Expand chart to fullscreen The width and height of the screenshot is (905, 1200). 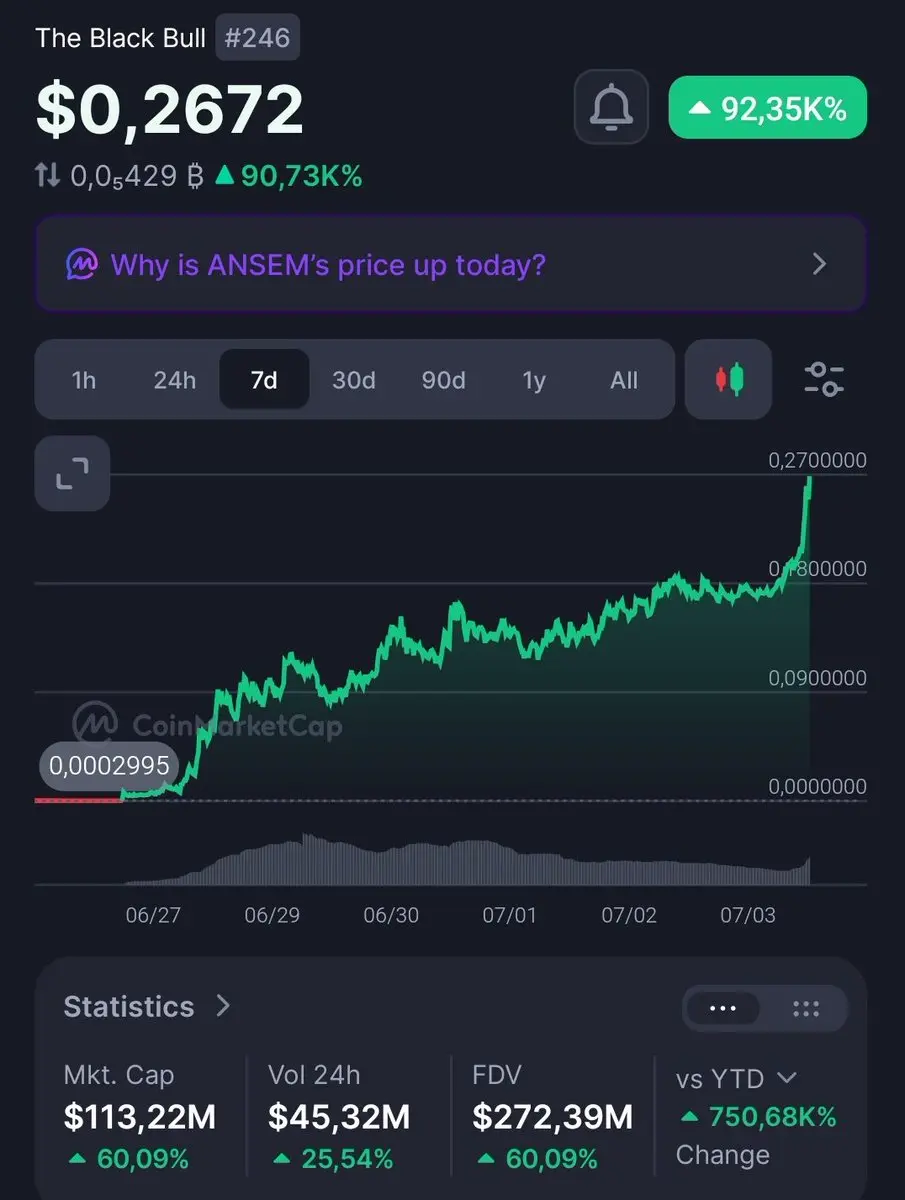(72, 473)
